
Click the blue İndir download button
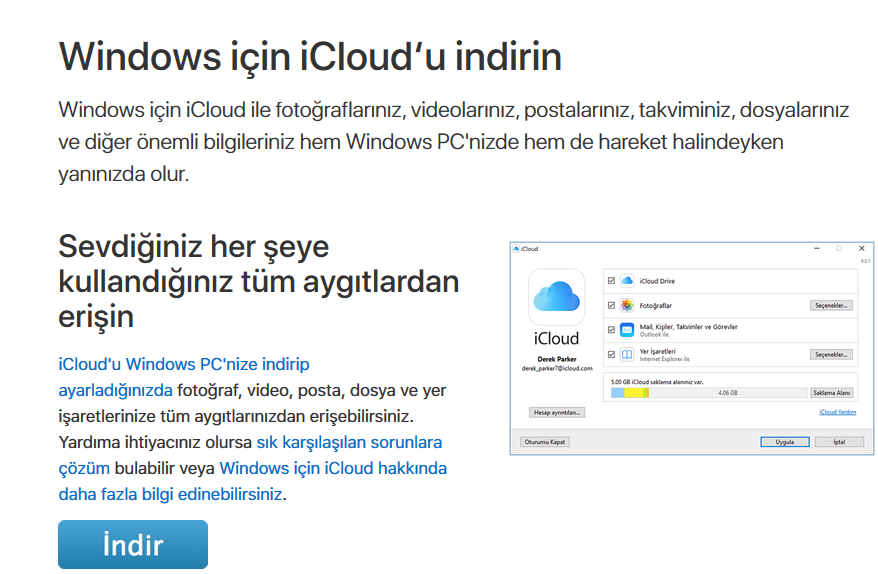click(133, 544)
